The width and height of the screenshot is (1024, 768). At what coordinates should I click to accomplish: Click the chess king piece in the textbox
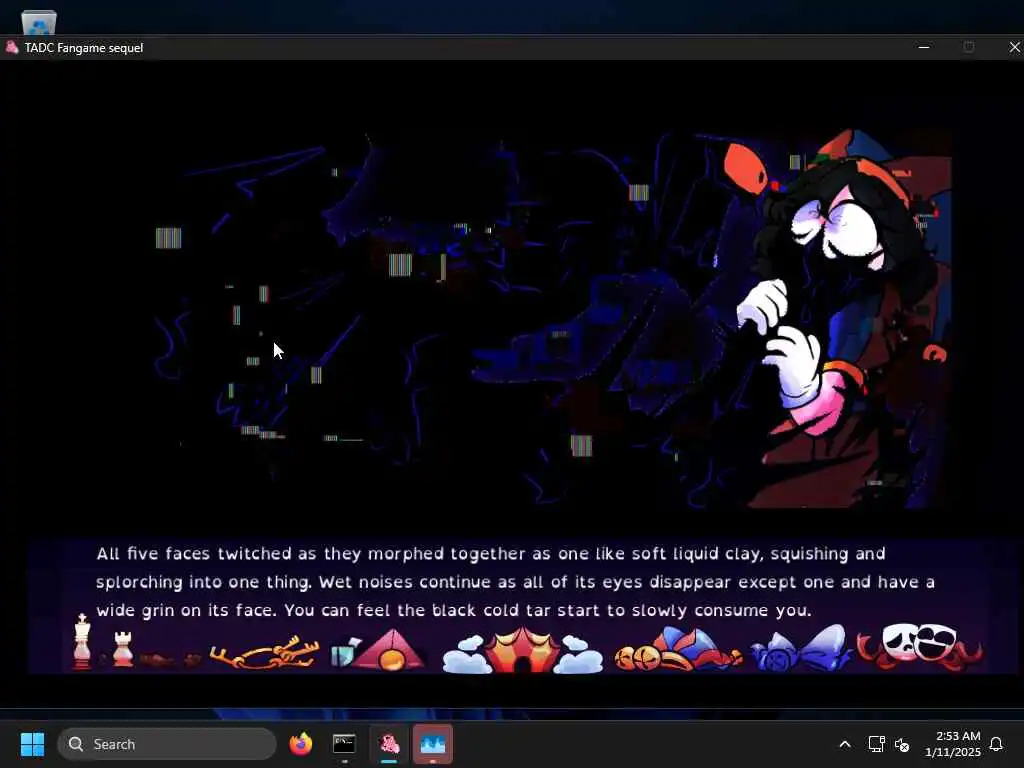[82, 641]
